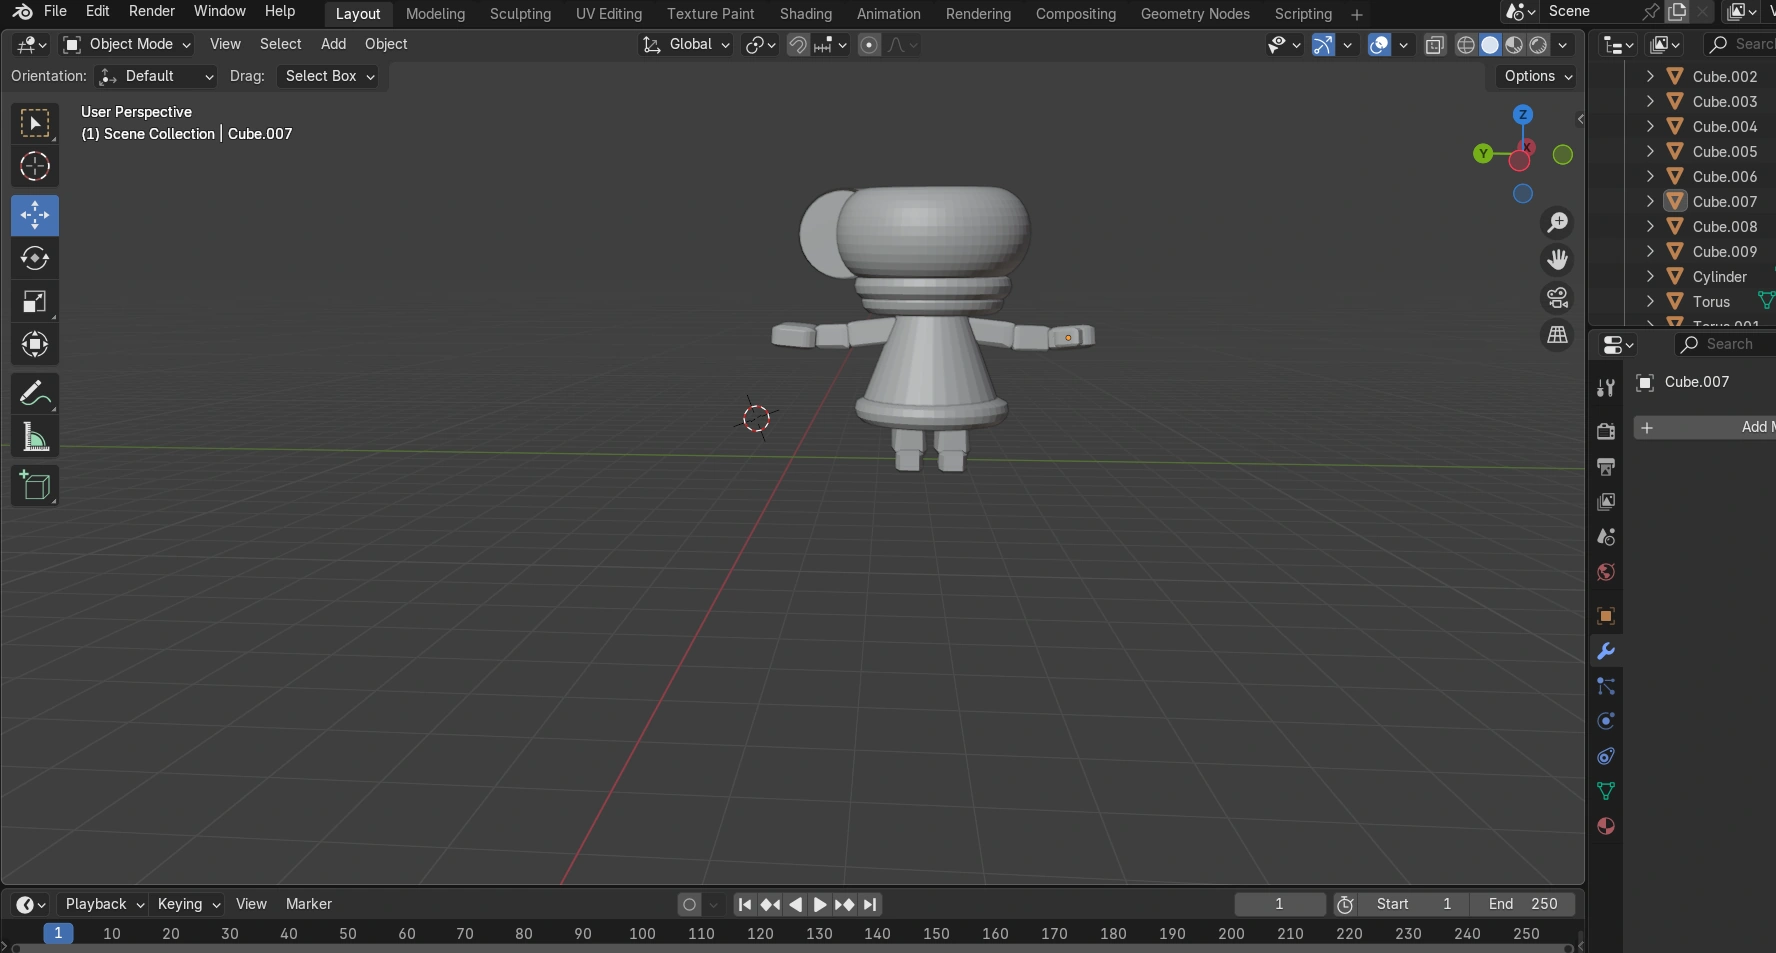This screenshot has width=1776, height=953.
Task: Jump to the last frame in timeline
Action: (871, 904)
